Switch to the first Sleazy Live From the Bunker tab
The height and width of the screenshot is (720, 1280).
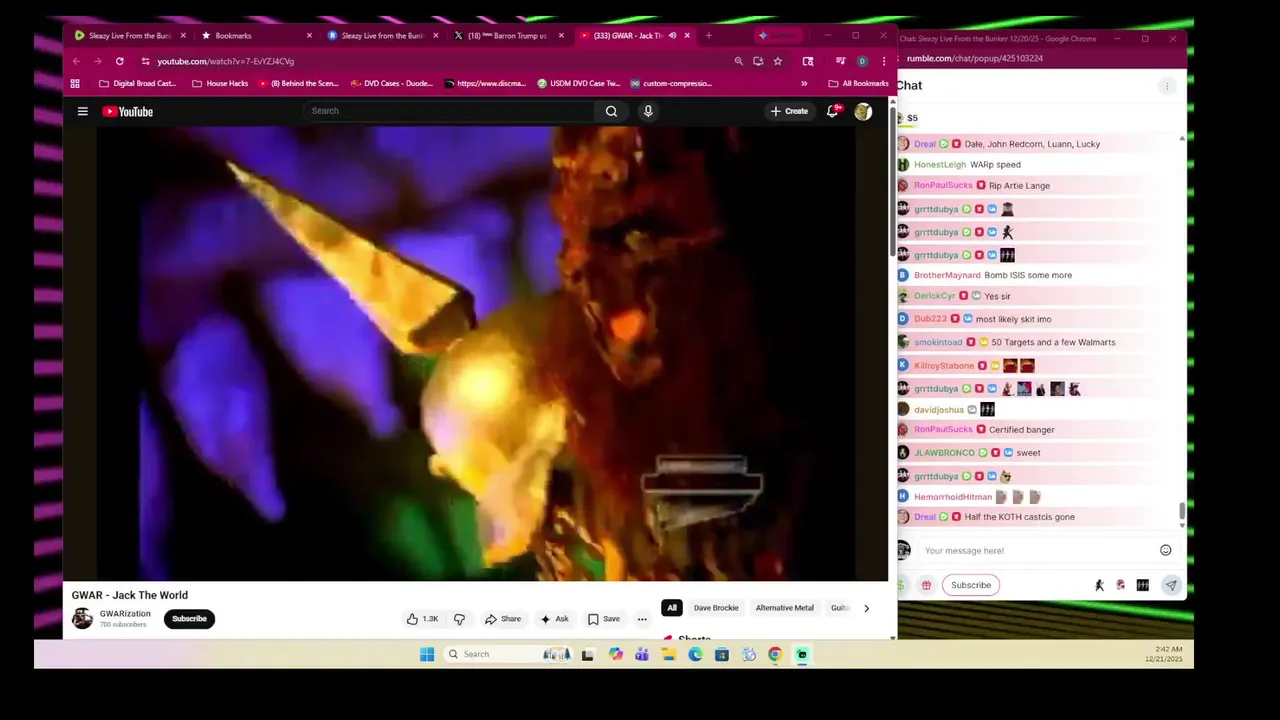(130, 36)
